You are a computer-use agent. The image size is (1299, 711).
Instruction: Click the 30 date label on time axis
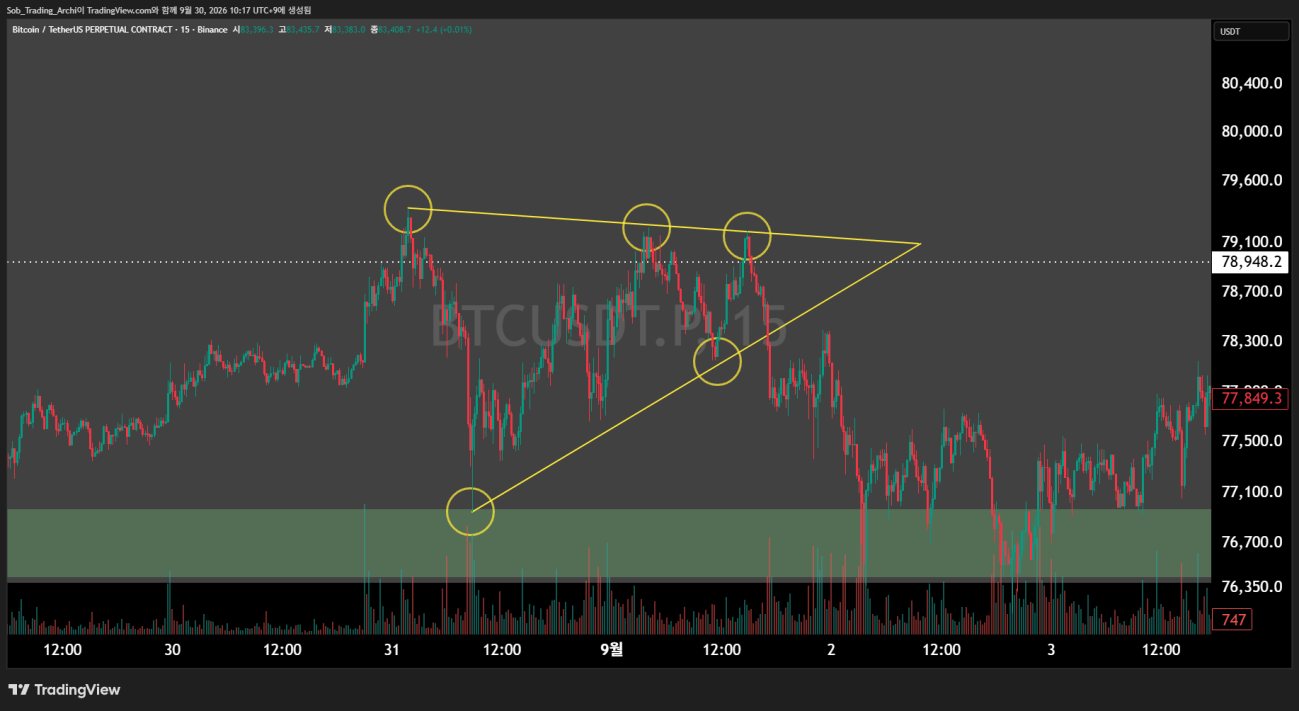[x=172, y=649]
